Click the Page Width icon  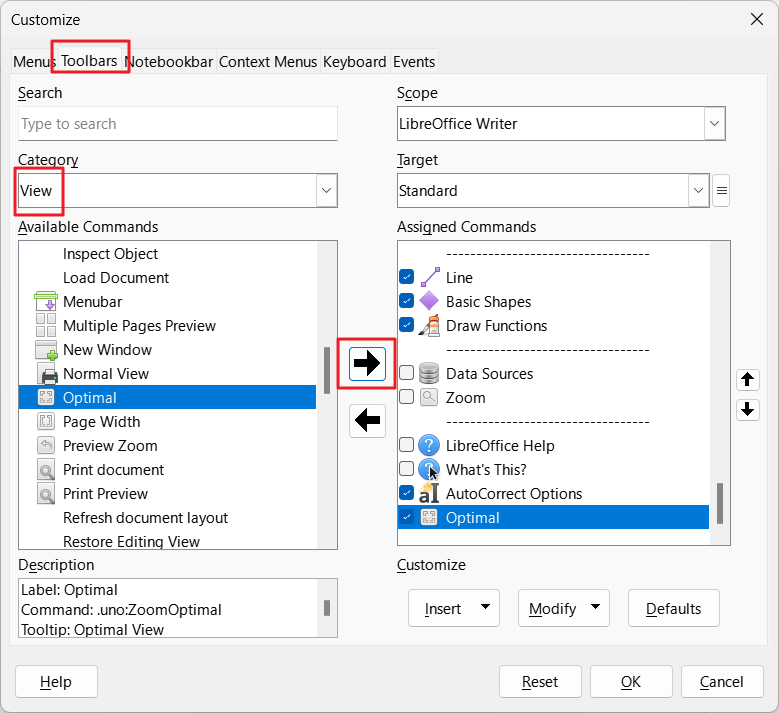[x=46, y=421]
